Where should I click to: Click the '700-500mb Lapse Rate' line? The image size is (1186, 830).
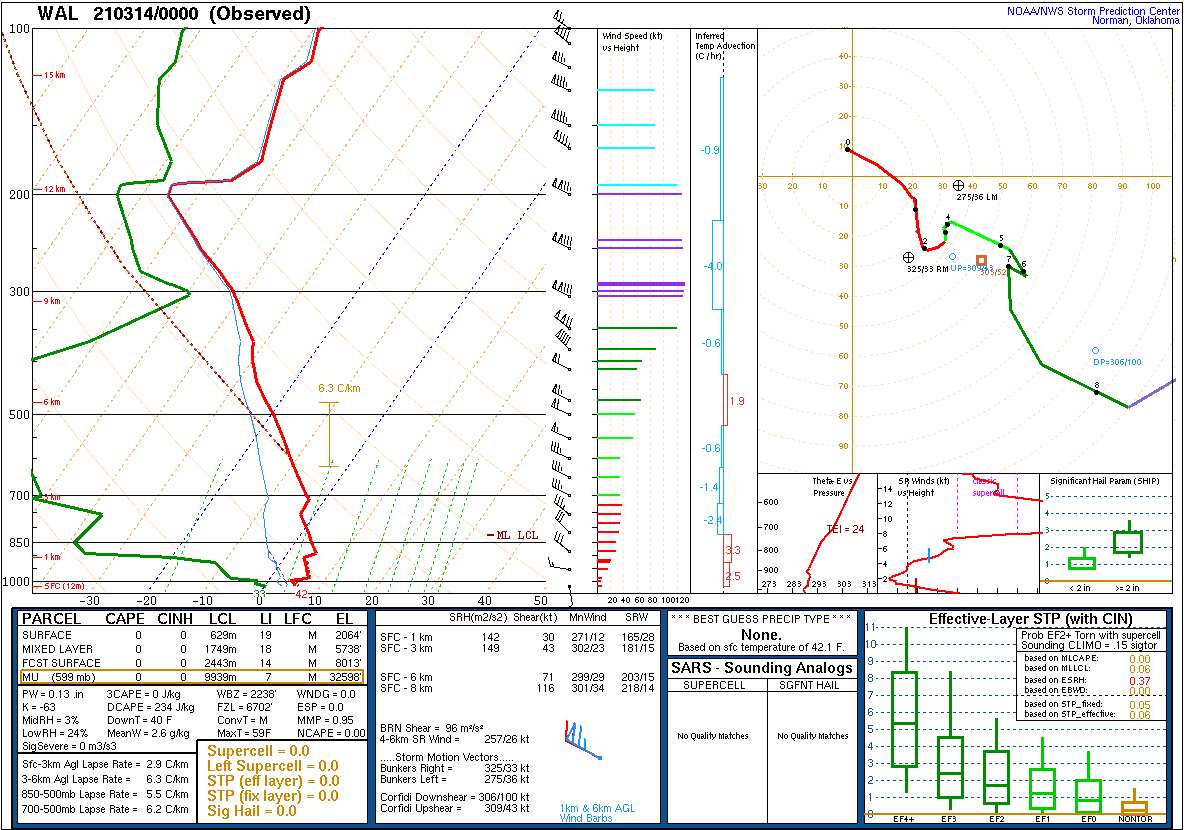click(105, 809)
